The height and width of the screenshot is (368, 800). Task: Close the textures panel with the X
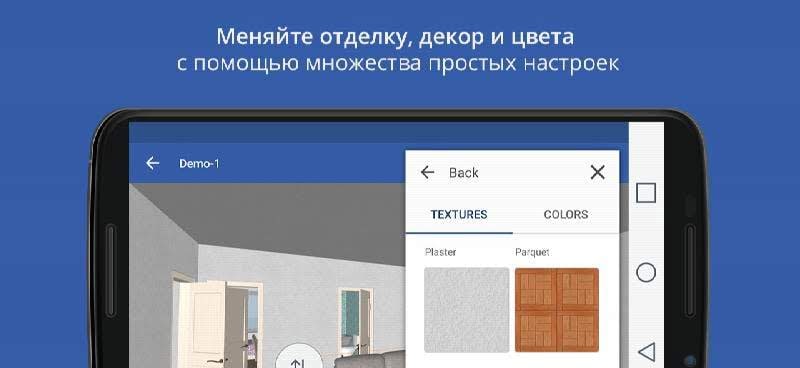(x=597, y=173)
